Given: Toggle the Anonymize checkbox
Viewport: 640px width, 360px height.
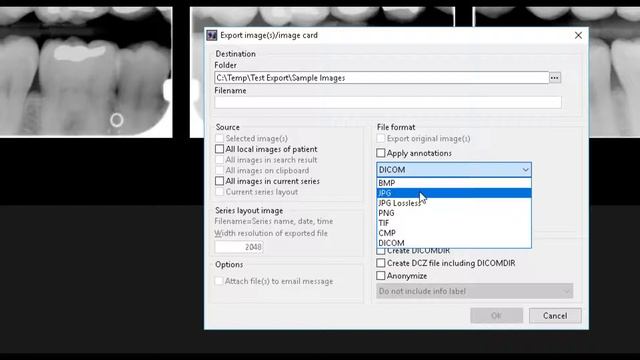Looking at the screenshot, I should coord(381,276).
